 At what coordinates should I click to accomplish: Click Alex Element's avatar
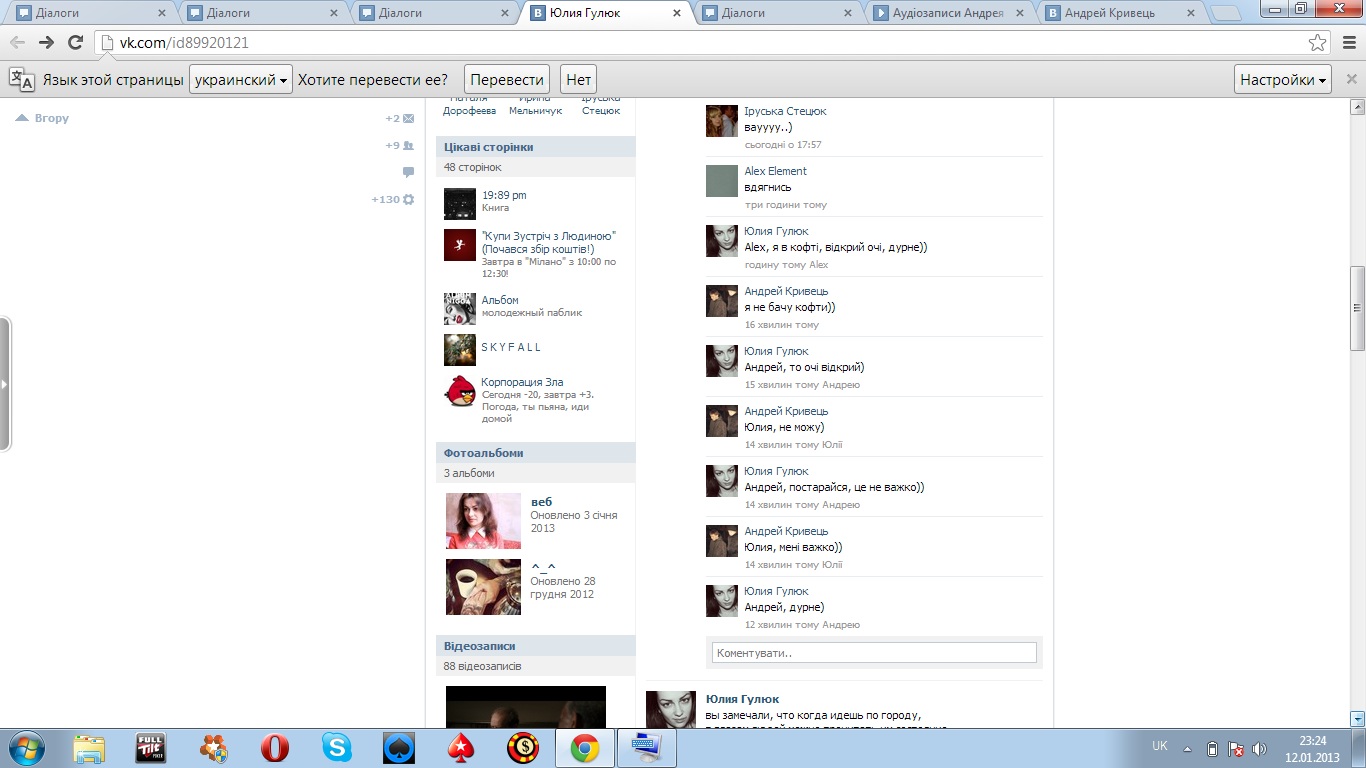(722, 181)
